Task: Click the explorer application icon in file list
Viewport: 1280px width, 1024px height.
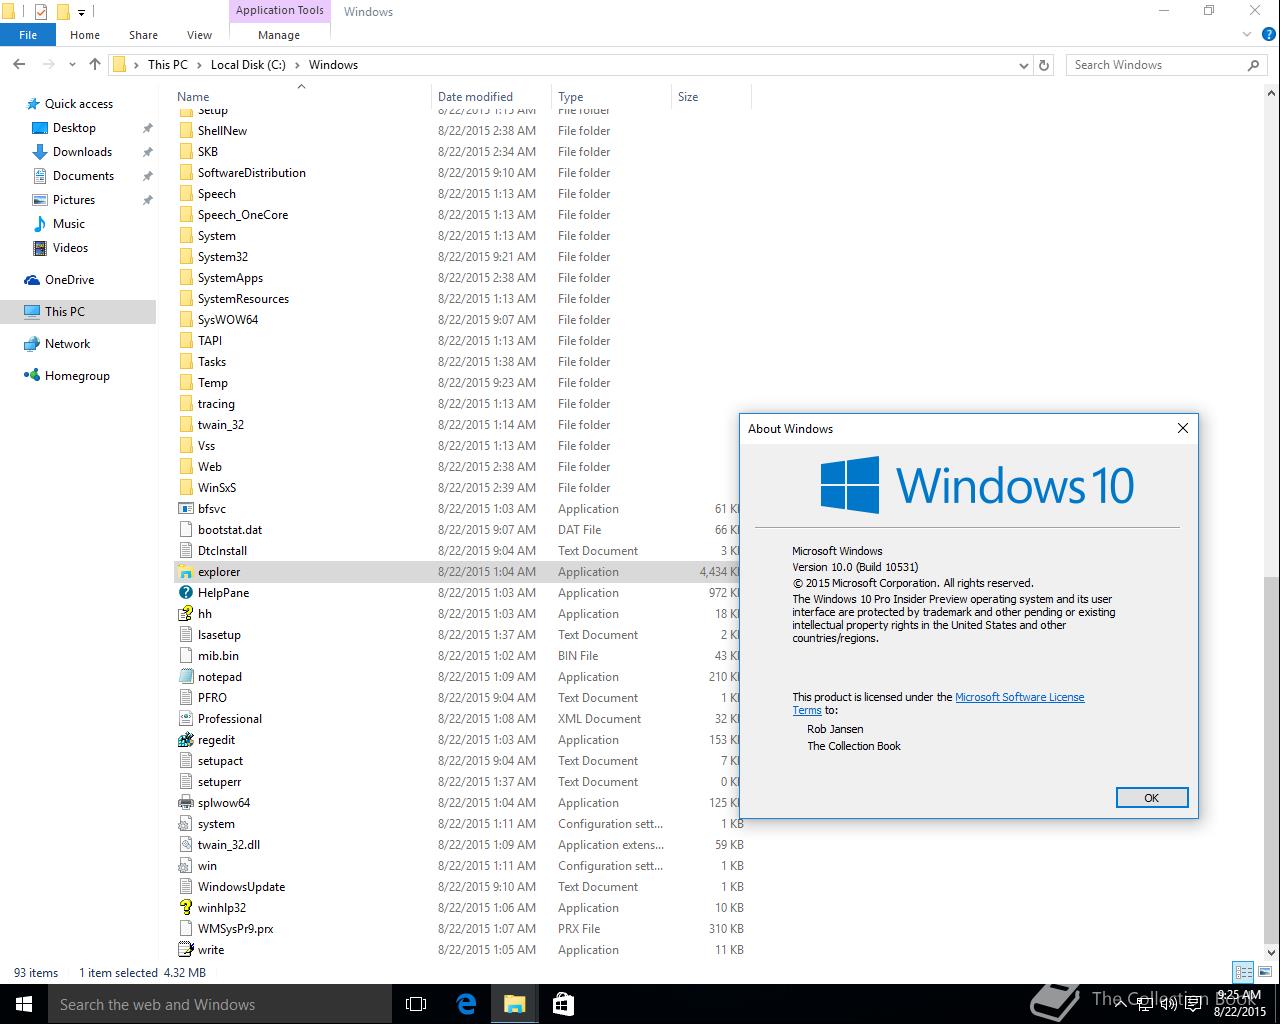Action: tap(186, 572)
